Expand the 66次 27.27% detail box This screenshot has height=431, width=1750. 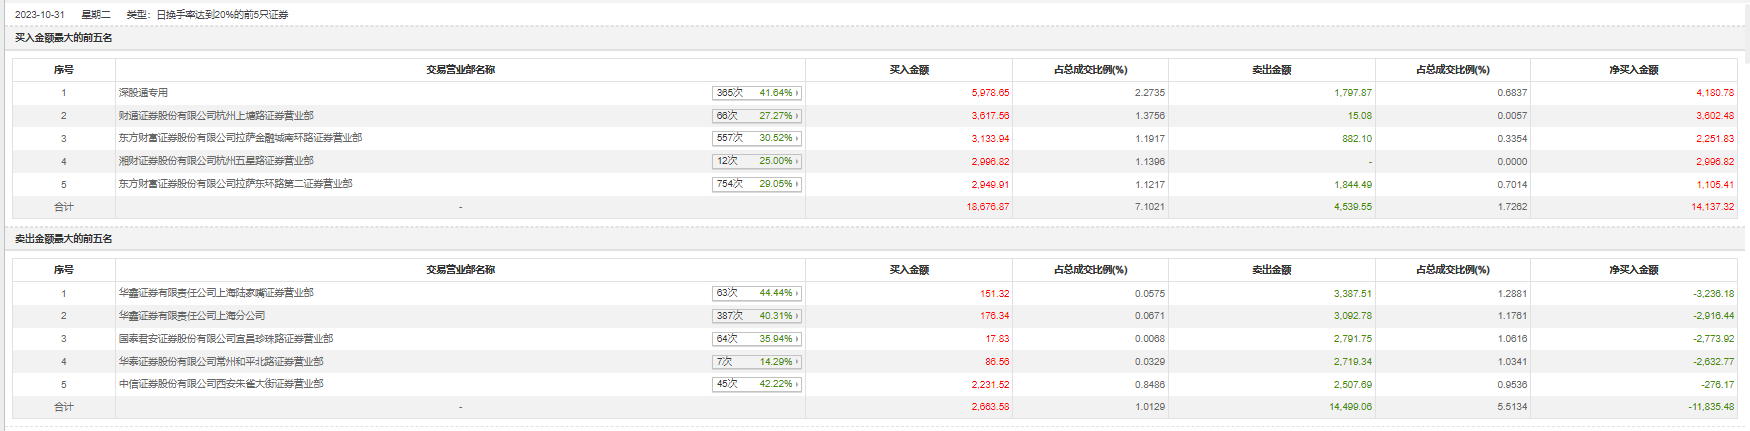pyautogui.click(x=757, y=116)
